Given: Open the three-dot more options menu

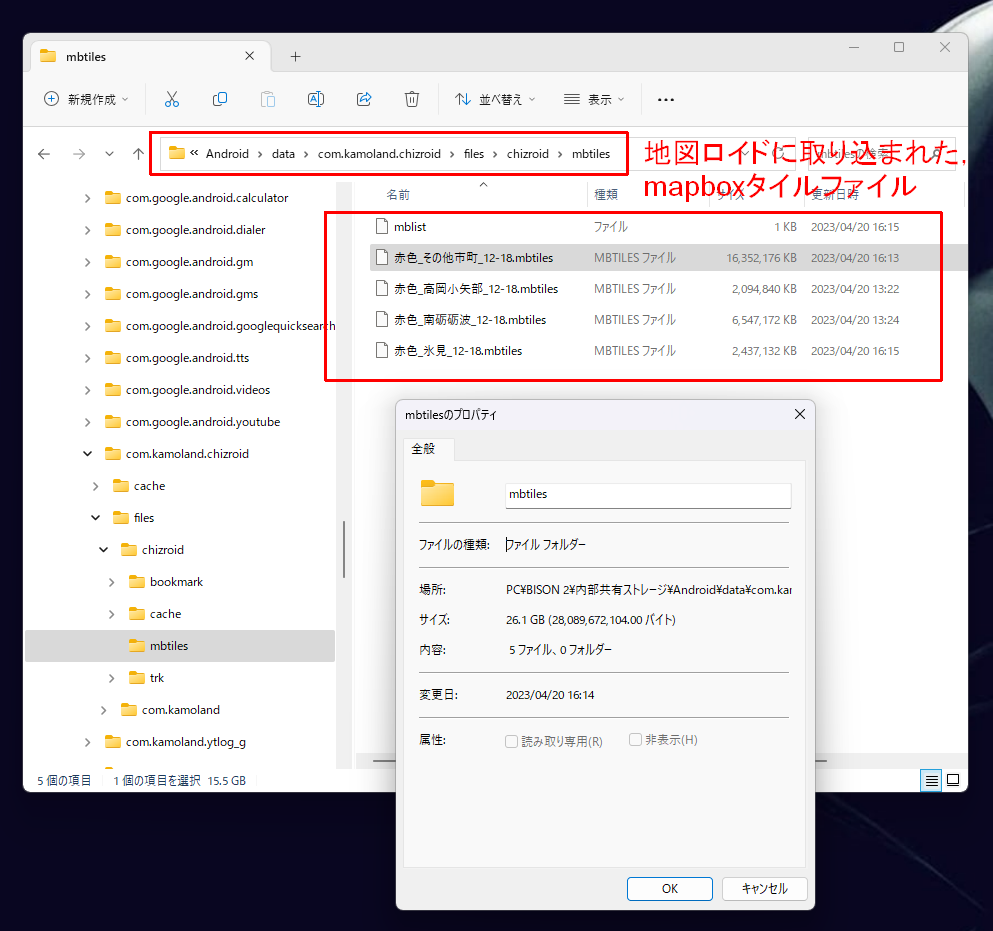Looking at the screenshot, I should tap(666, 99).
